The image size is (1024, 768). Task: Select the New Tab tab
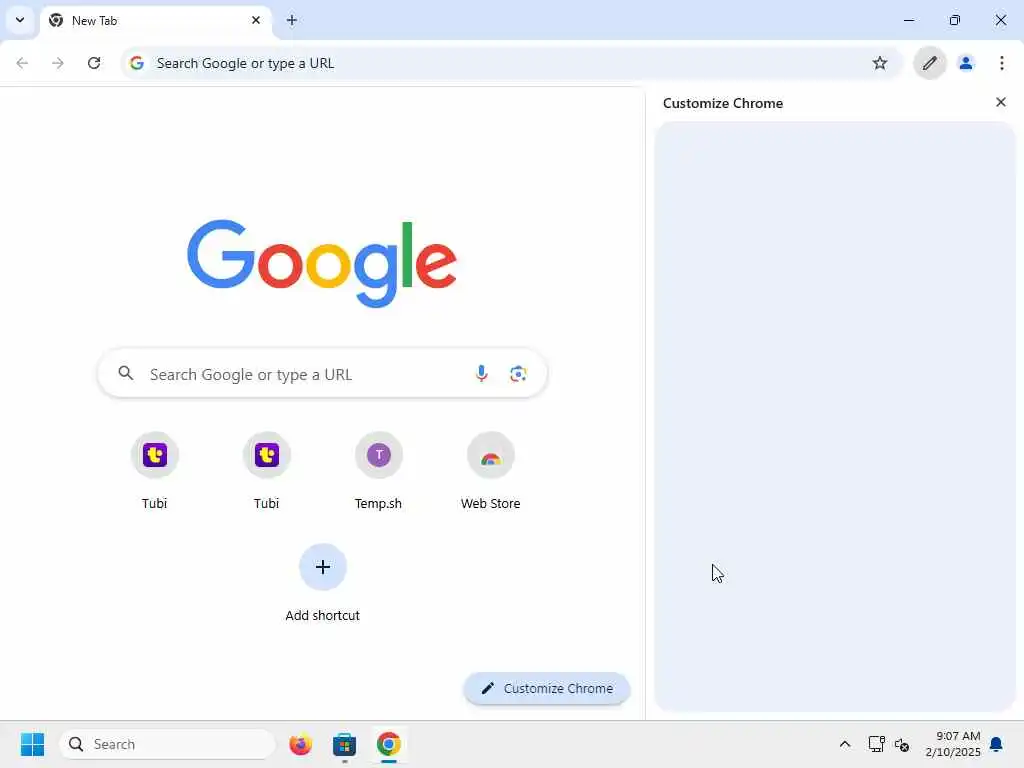point(155,21)
